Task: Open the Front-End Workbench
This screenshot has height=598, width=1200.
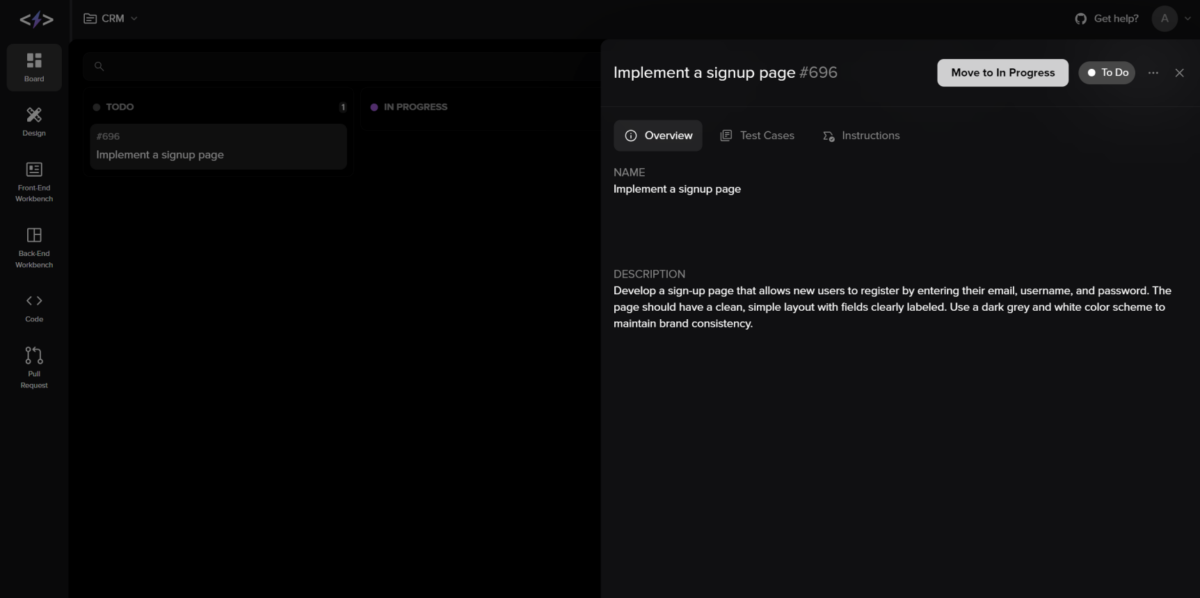Action: pos(33,180)
